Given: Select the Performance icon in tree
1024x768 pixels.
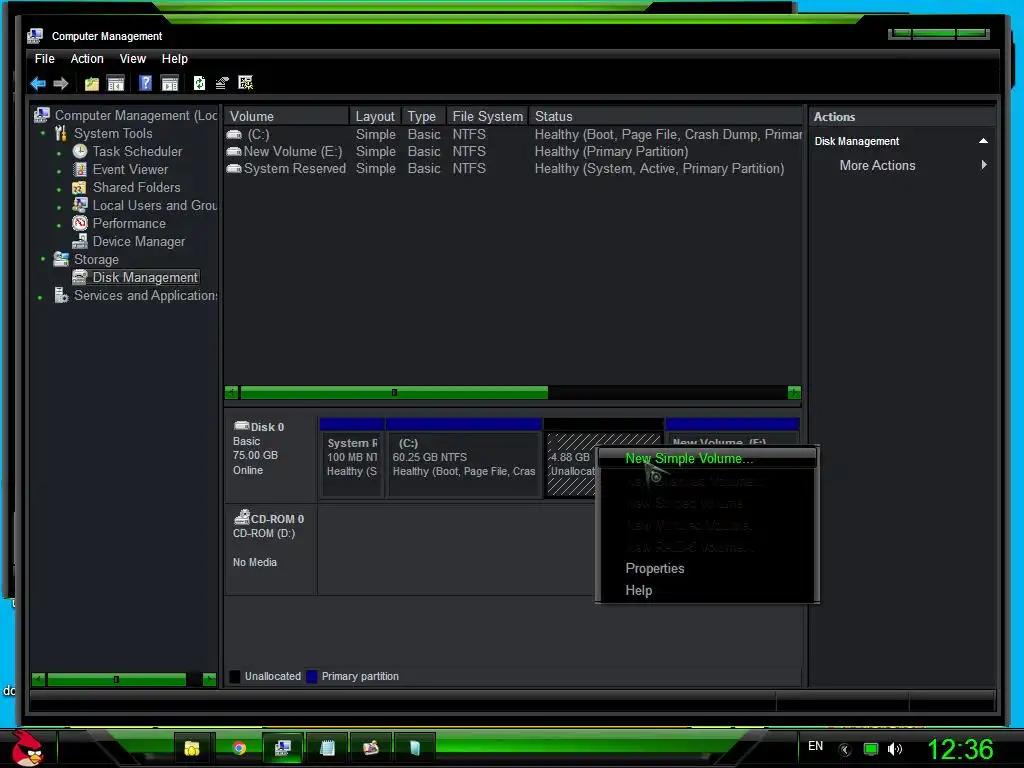Looking at the screenshot, I should (x=80, y=223).
